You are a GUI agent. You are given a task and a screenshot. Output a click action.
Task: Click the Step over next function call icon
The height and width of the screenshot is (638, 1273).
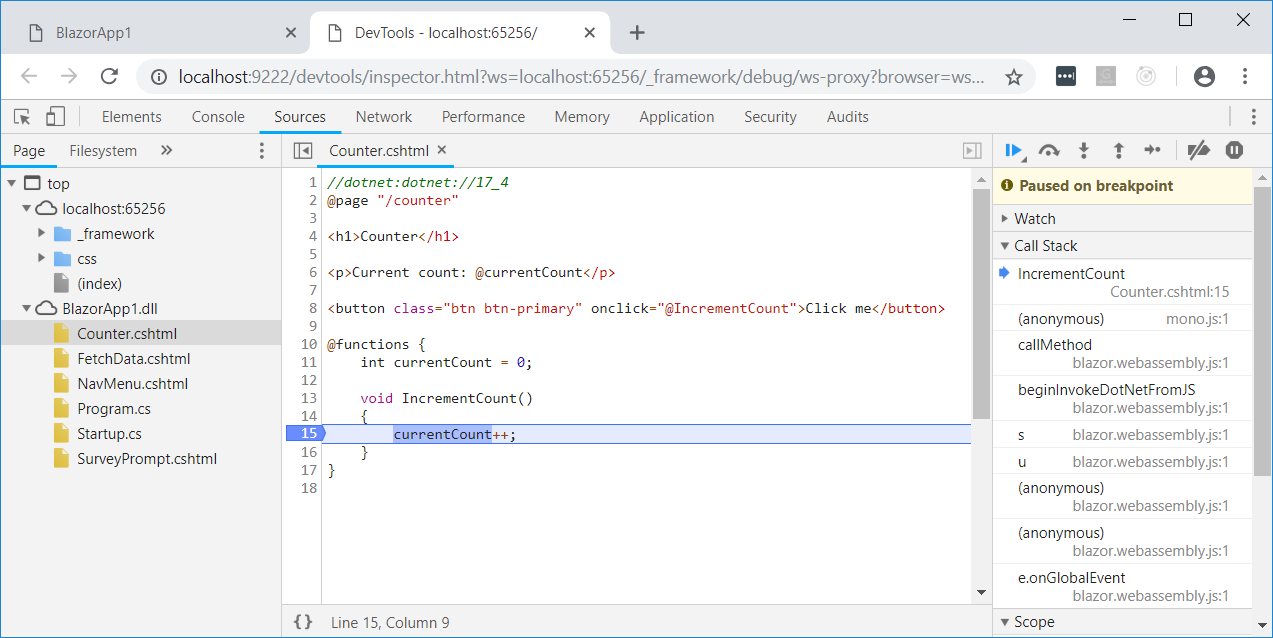tap(1048, 150)
